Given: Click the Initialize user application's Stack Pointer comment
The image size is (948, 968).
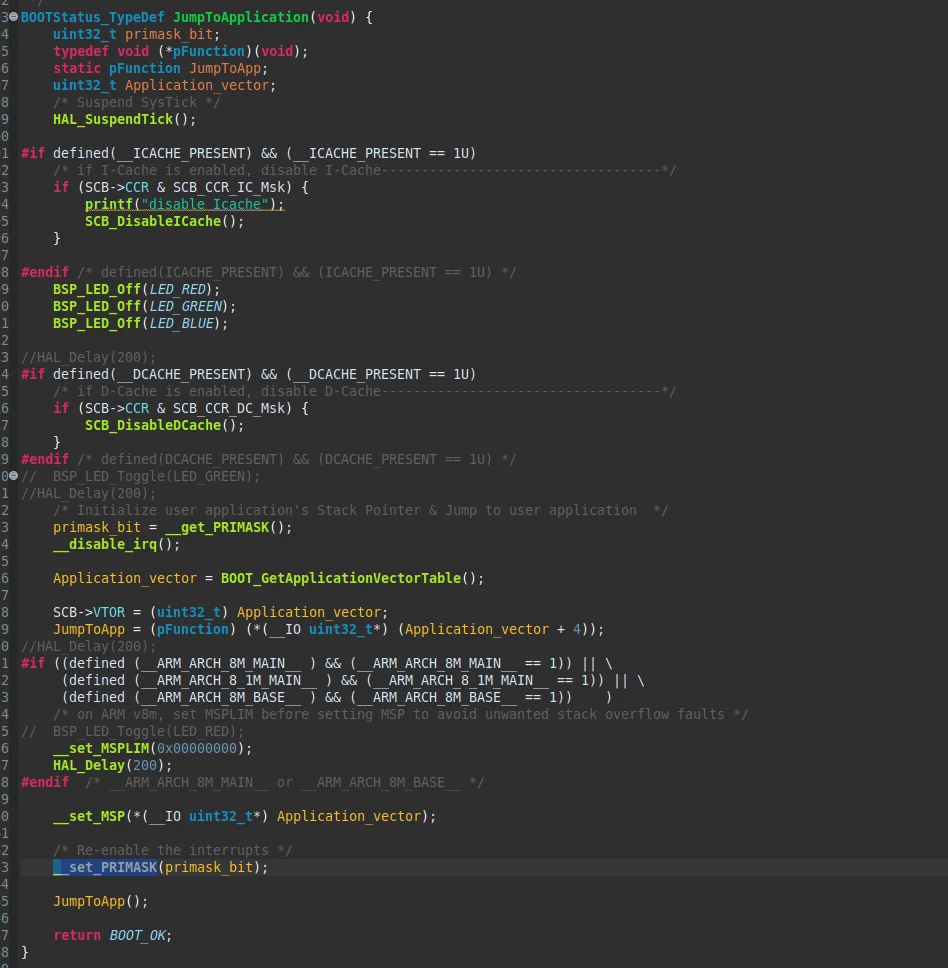Looking at the screenshot, I should pos(360,511).
